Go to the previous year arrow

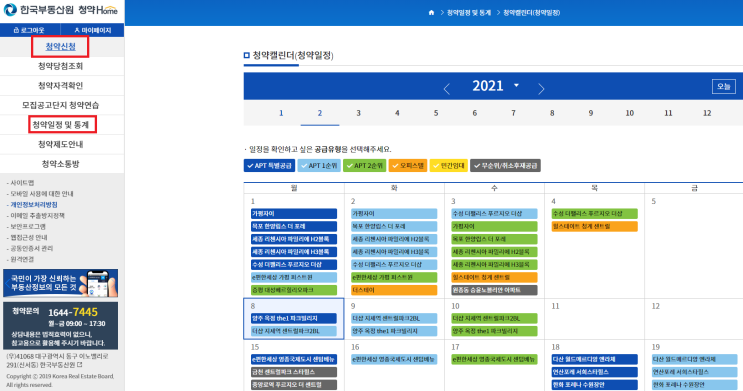[446, 88]
